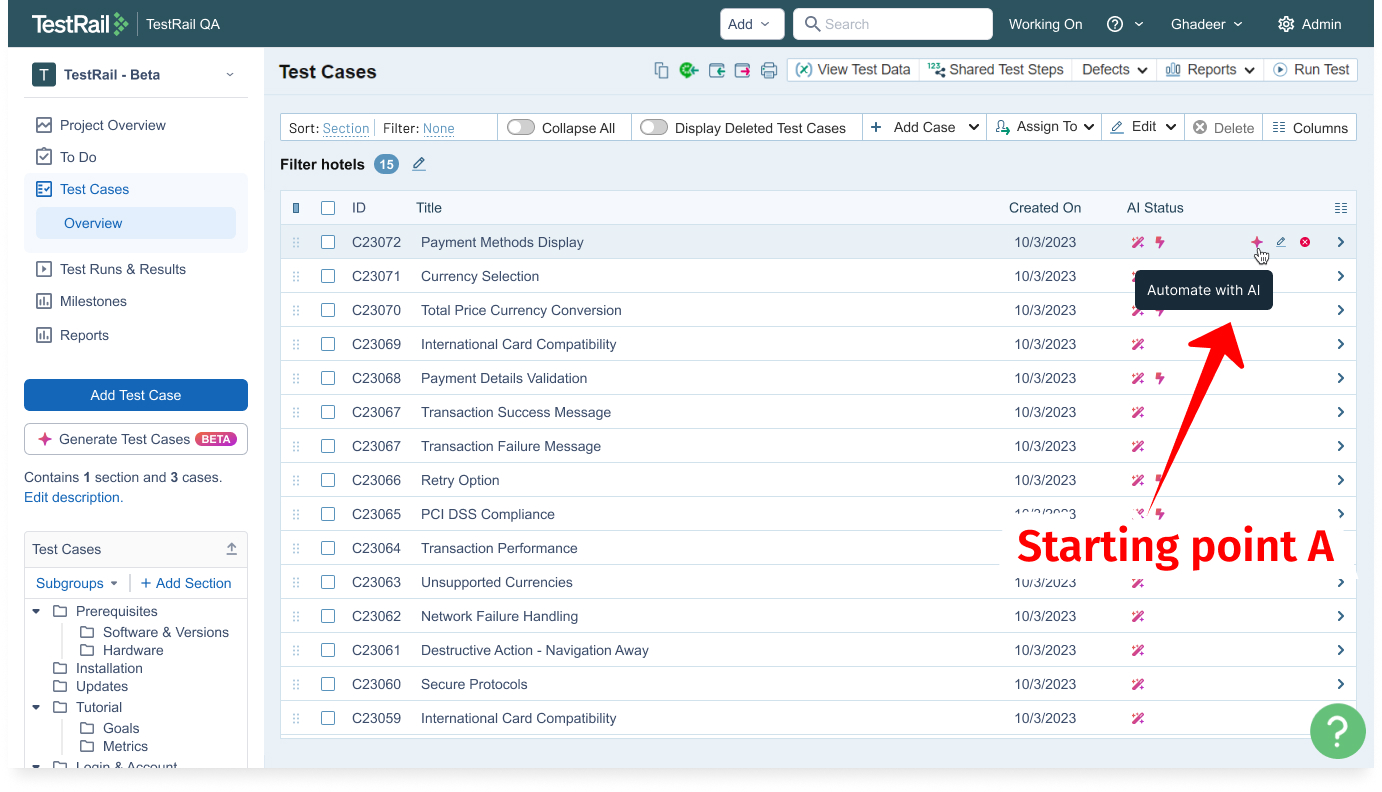
Task: Open To Do in sidebar
Action: (x=66, y=157)
